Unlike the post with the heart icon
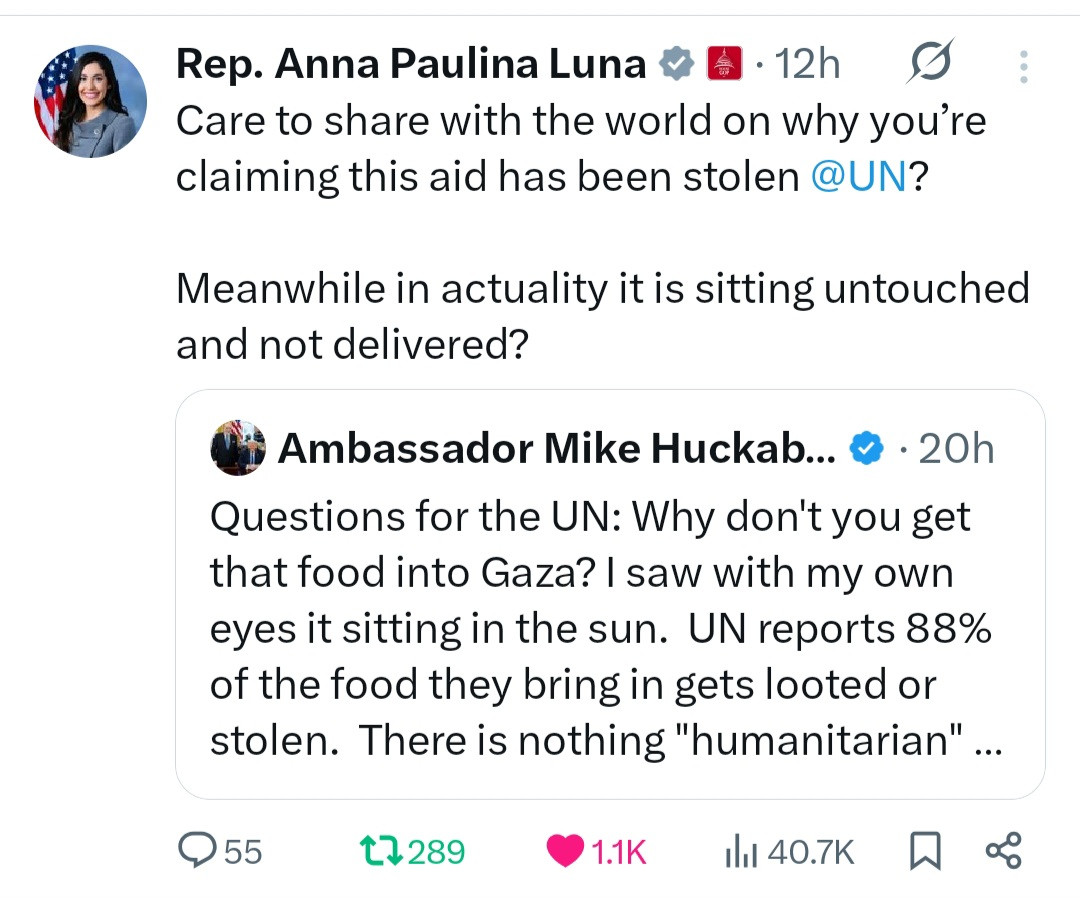Viewport: 1080px width, 898px height. pos(568,850)
